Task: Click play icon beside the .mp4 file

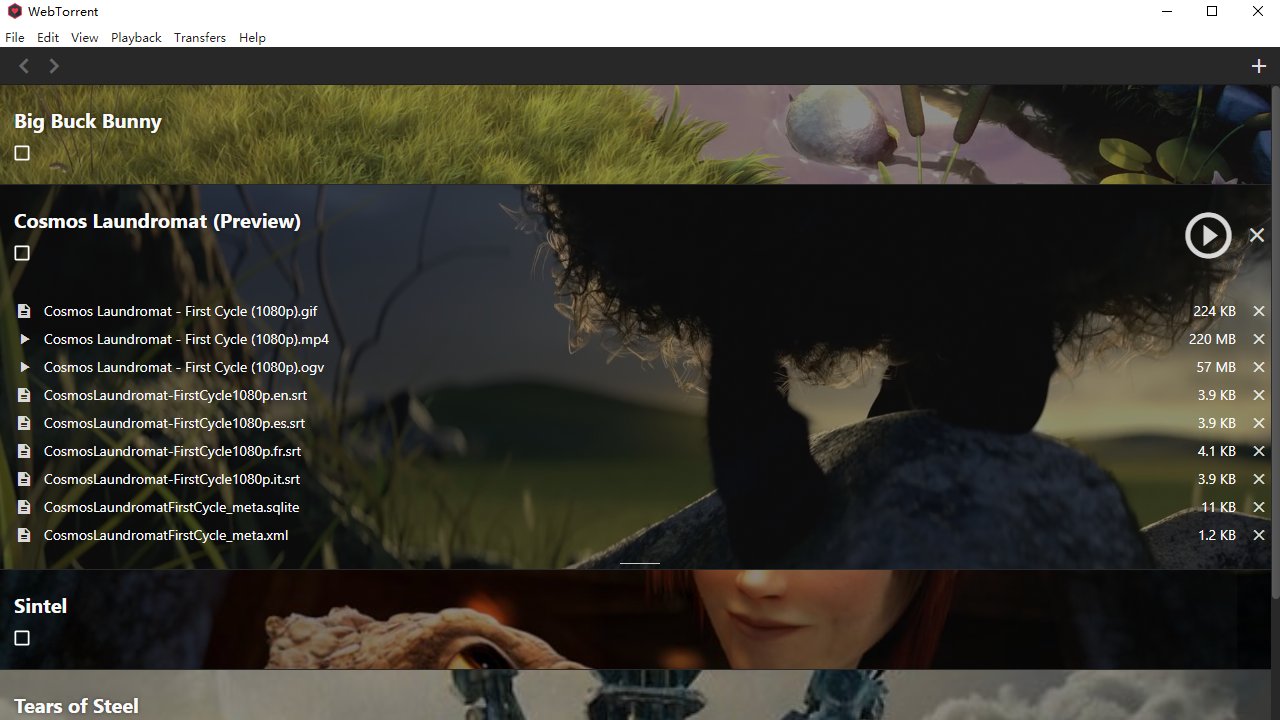Action: pos(25,339)
